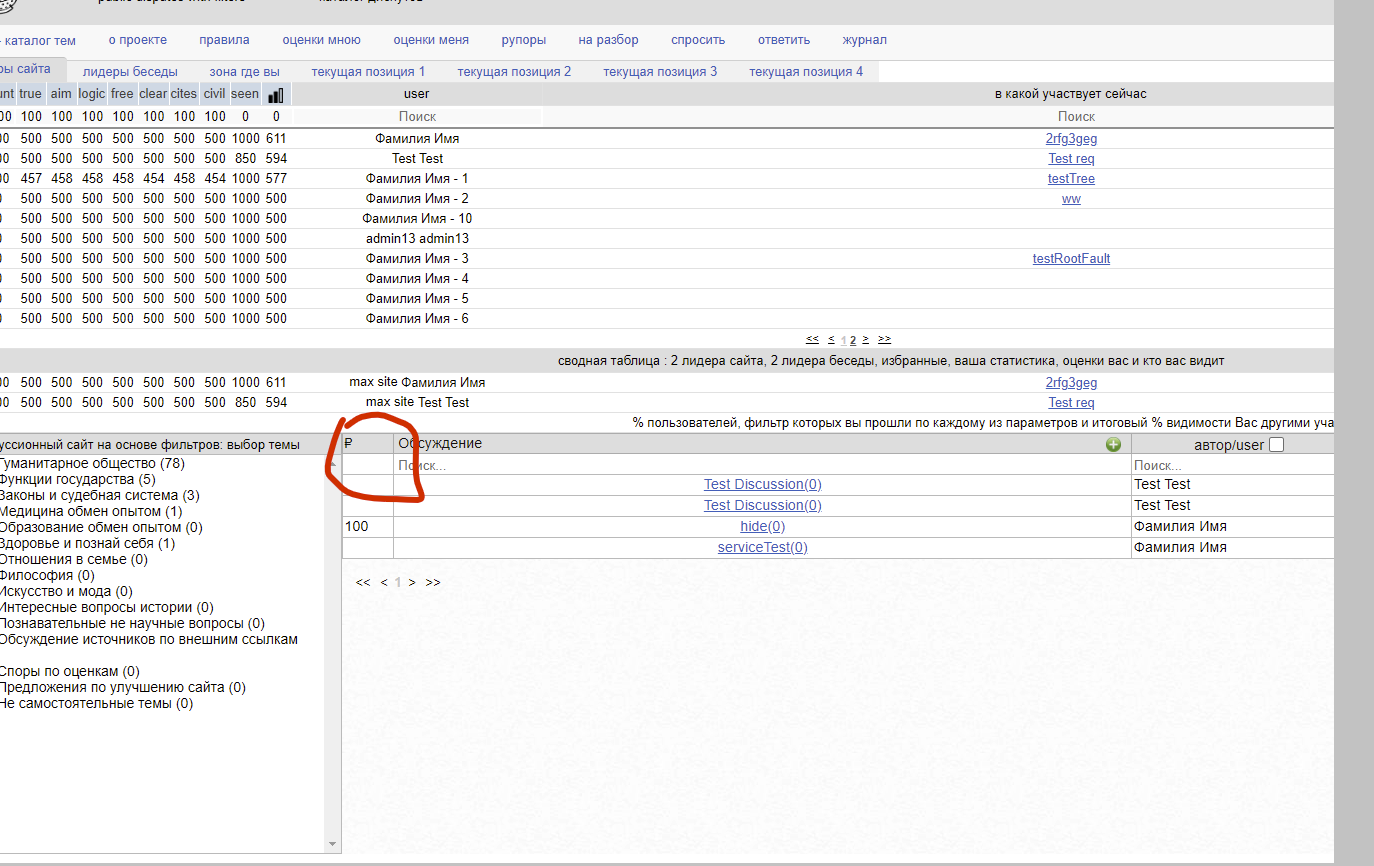Open the ww discussion link
This screenshot has width=1374, height=866.
[1071, 199]
